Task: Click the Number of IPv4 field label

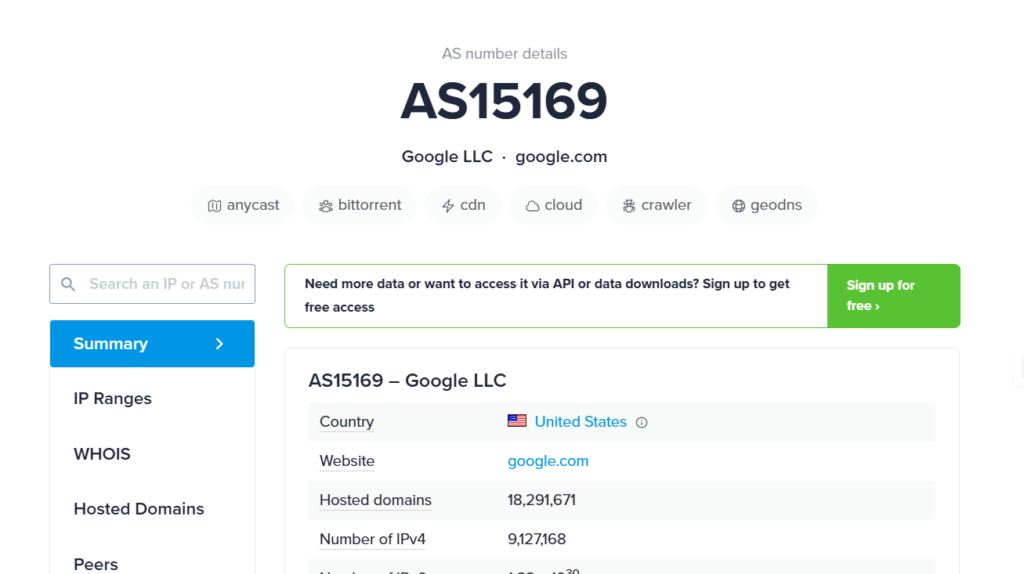Action: (x=372, y=539)
